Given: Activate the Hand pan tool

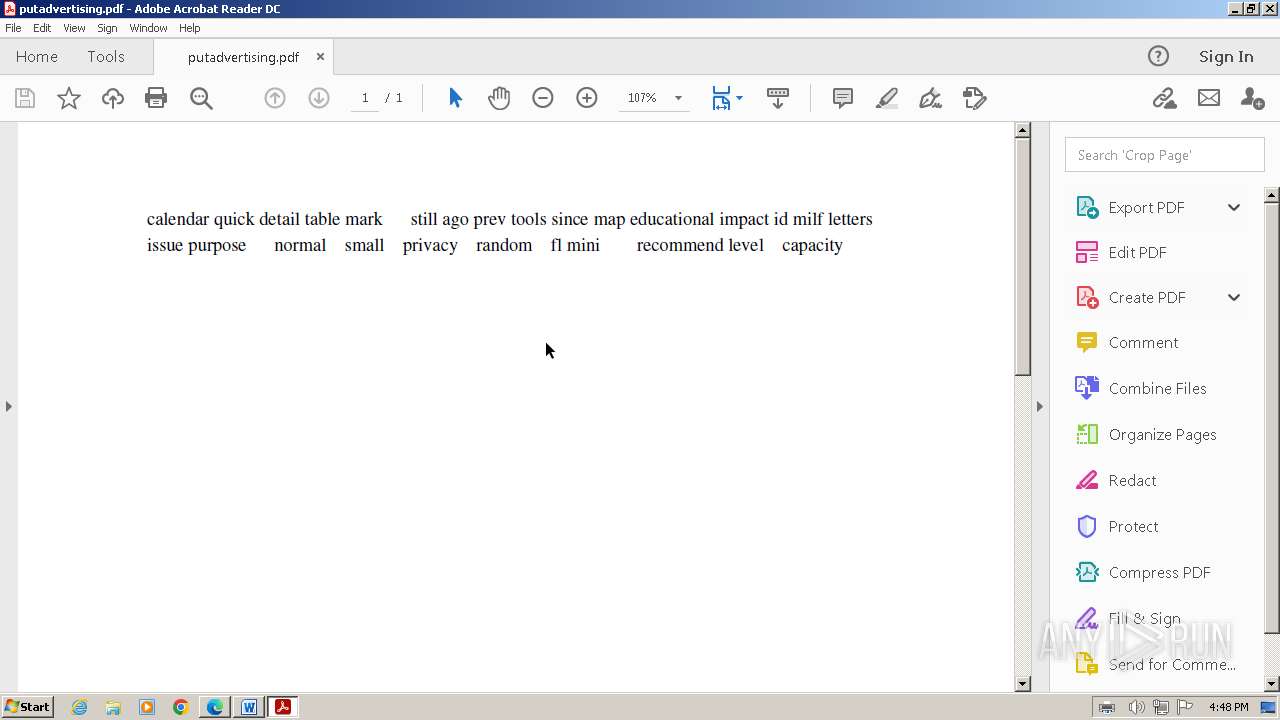Looking at the screenshot, I should click(499, 98).
